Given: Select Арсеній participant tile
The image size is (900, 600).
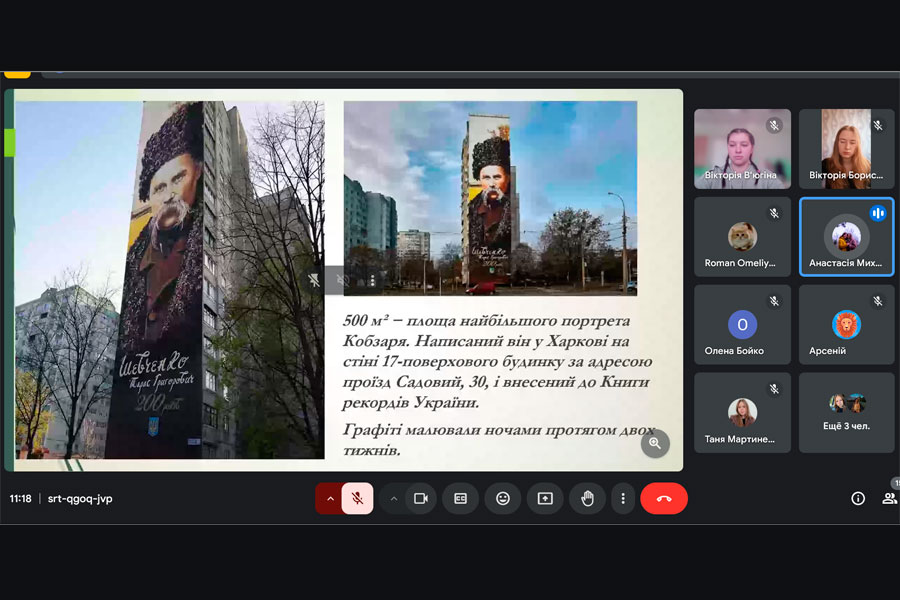Looking at the screenshot, I should pos(847,325).
